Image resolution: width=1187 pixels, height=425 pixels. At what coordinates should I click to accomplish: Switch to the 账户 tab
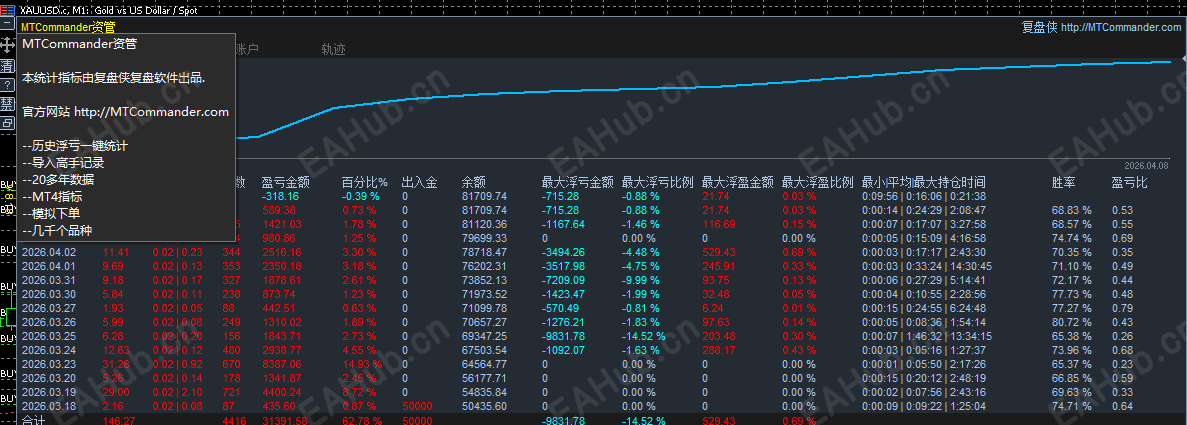(248, 49)
